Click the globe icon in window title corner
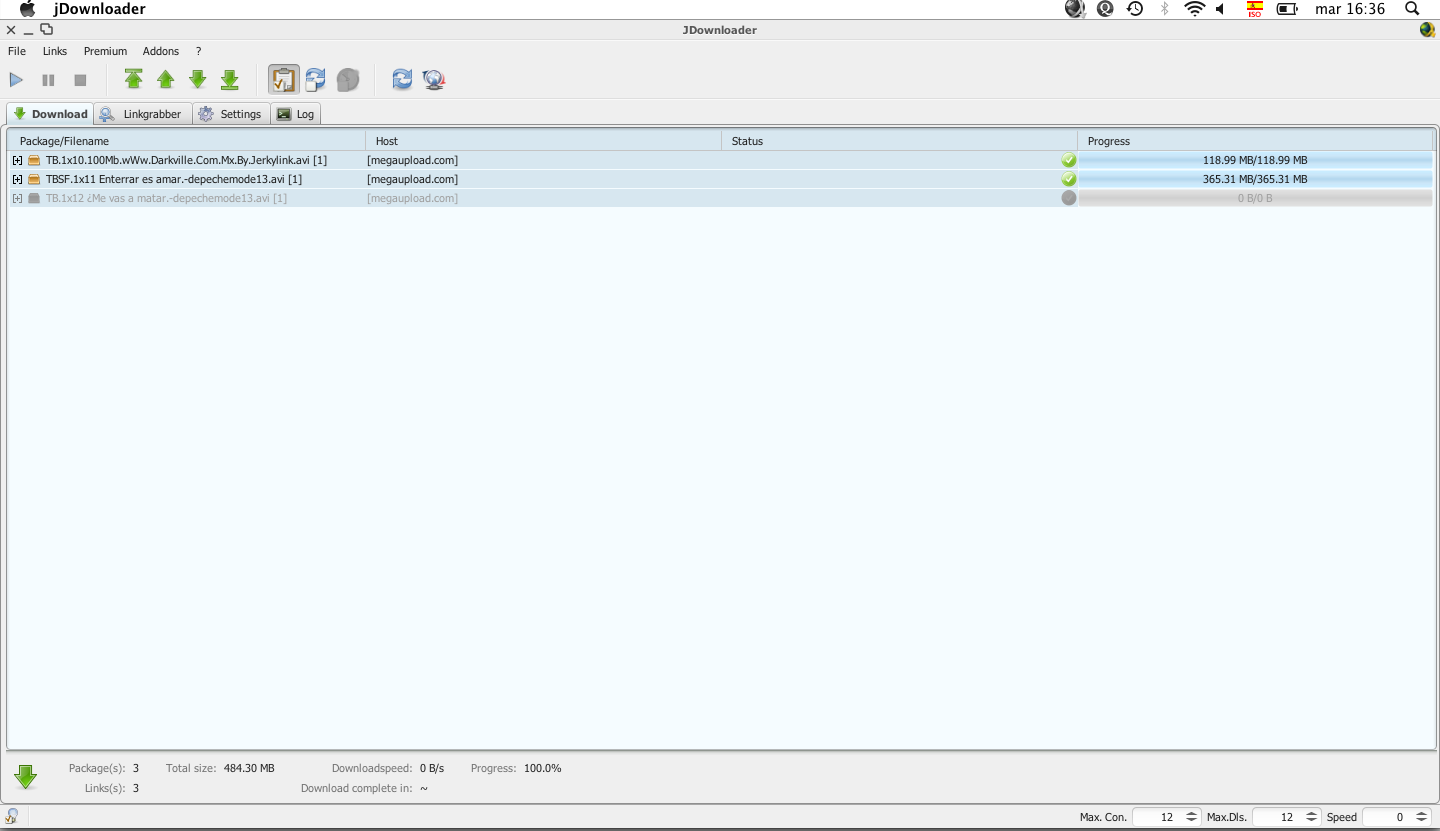 click(1428, 29)
